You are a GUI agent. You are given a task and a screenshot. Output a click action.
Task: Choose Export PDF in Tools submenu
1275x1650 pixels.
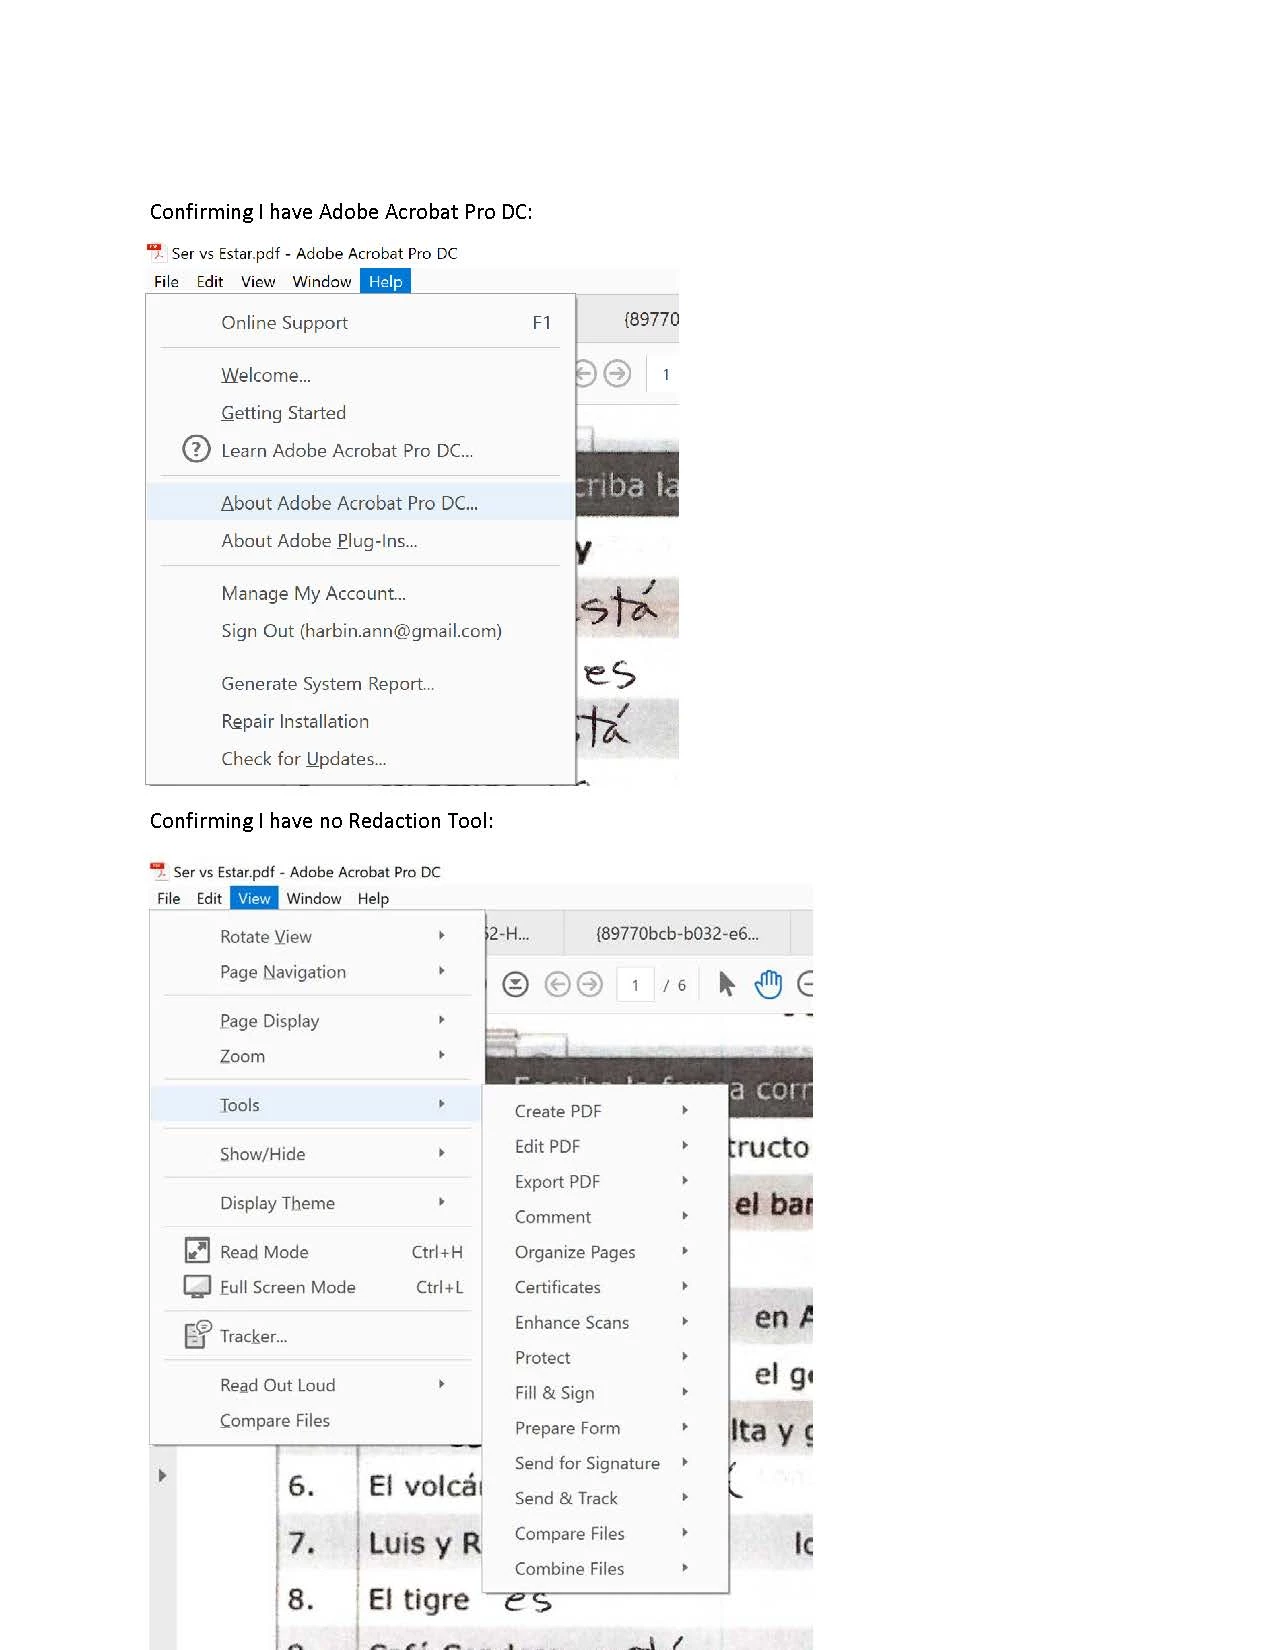tap(605, 1181)
